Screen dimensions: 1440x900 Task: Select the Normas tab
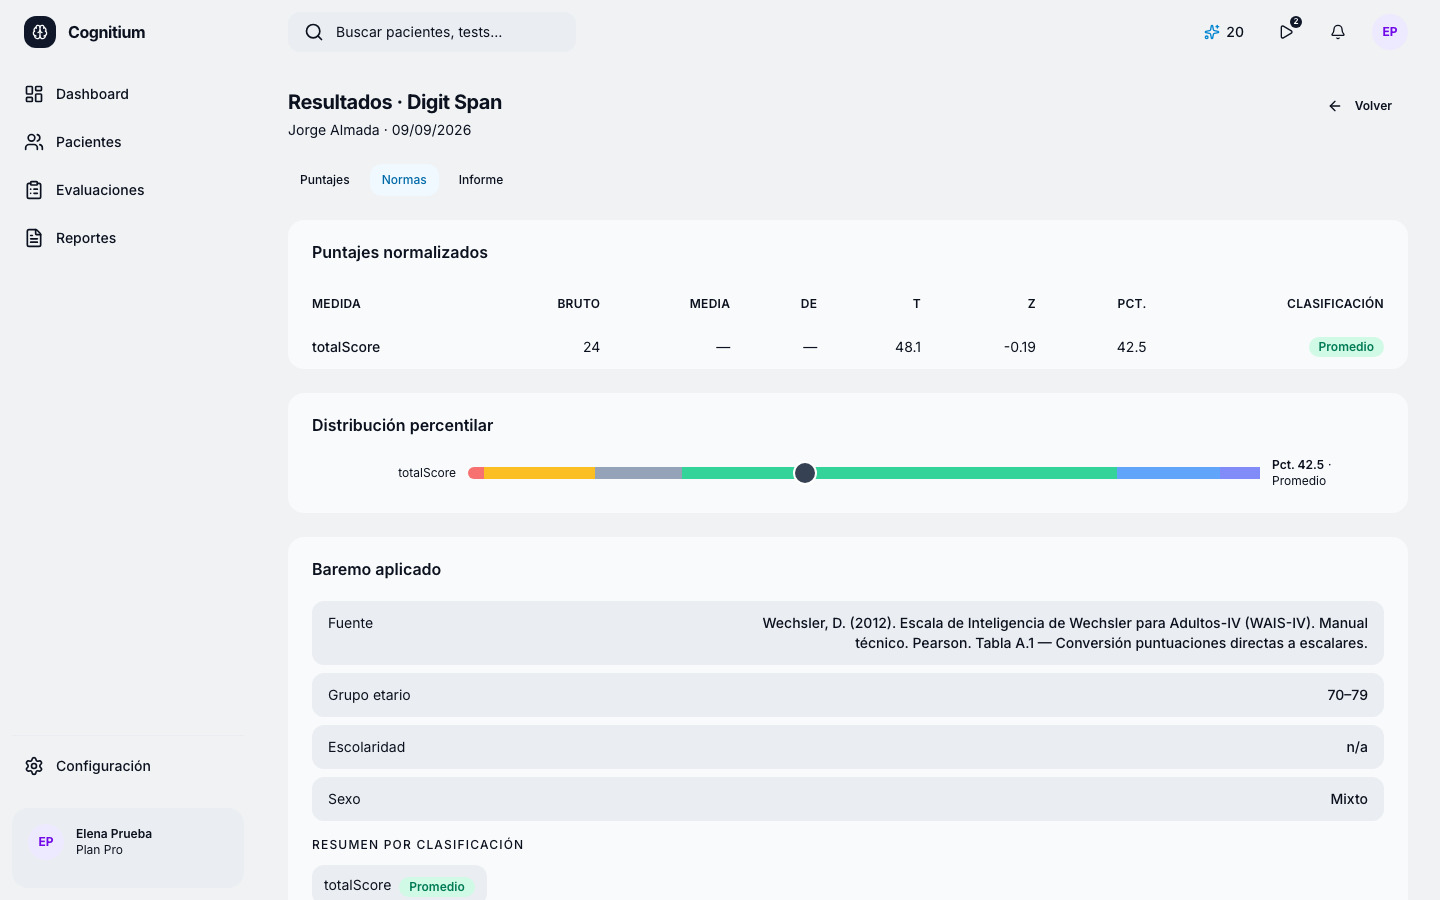click(x=404, y=180)
